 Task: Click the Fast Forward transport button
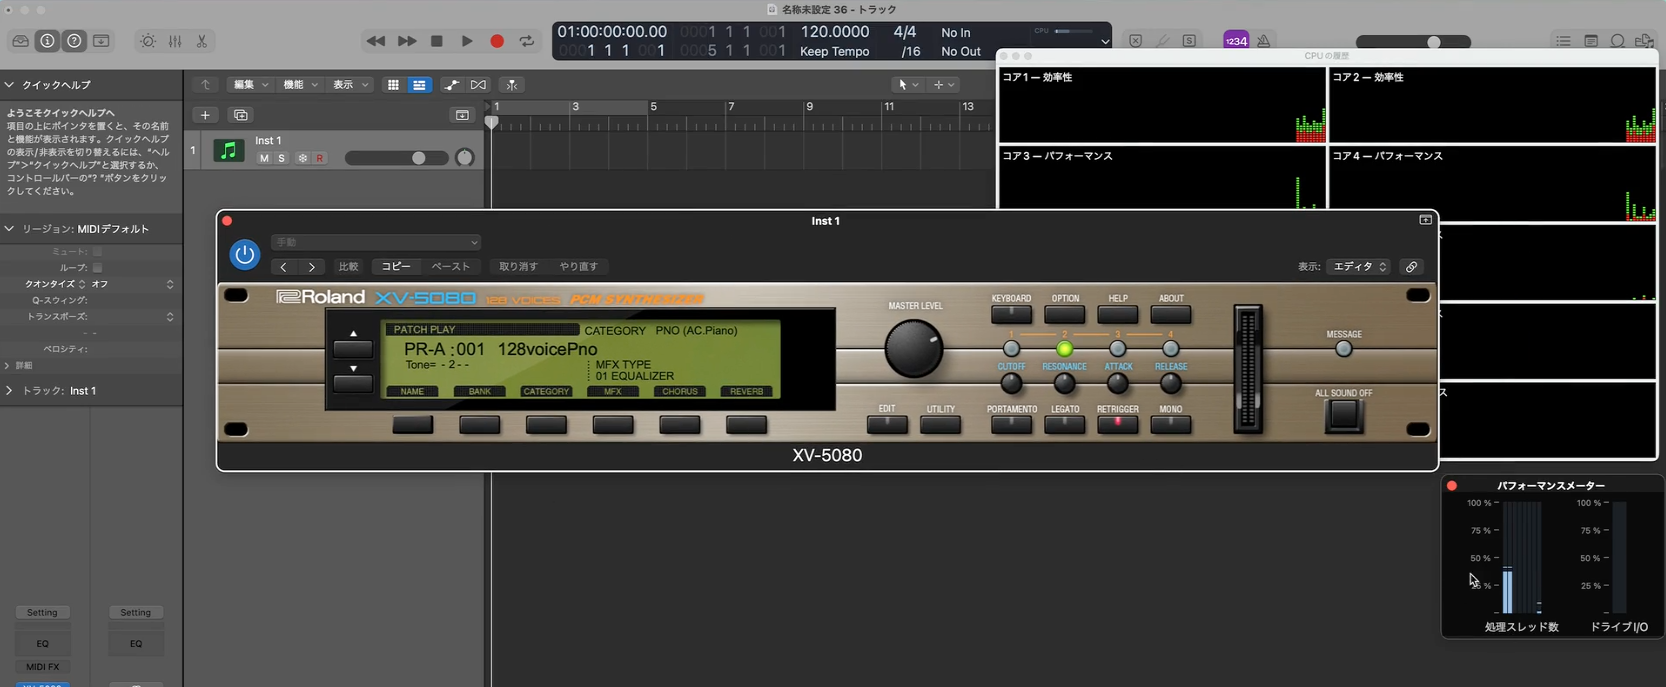pos(407,41)
